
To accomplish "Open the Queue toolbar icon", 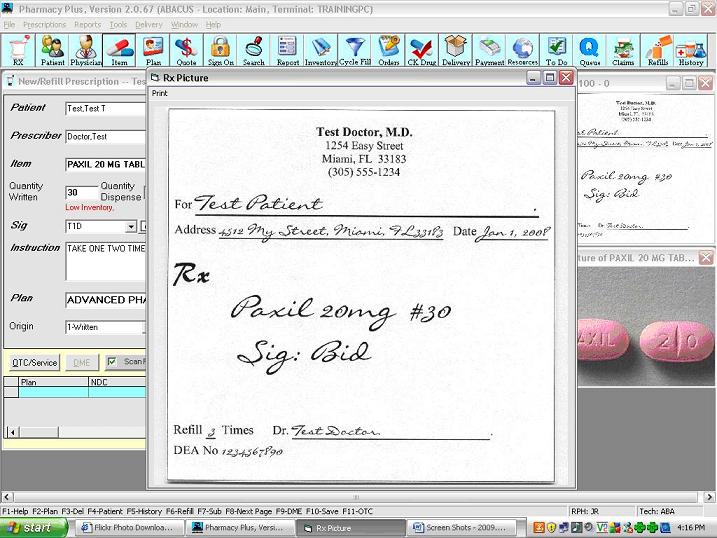I will pos(589,50).
